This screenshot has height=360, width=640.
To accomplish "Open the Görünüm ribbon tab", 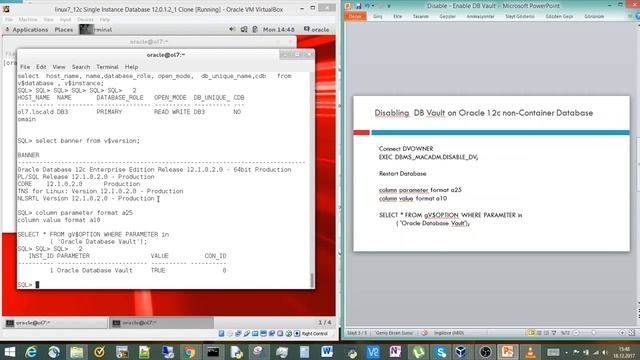I will (x=594, y=16).
